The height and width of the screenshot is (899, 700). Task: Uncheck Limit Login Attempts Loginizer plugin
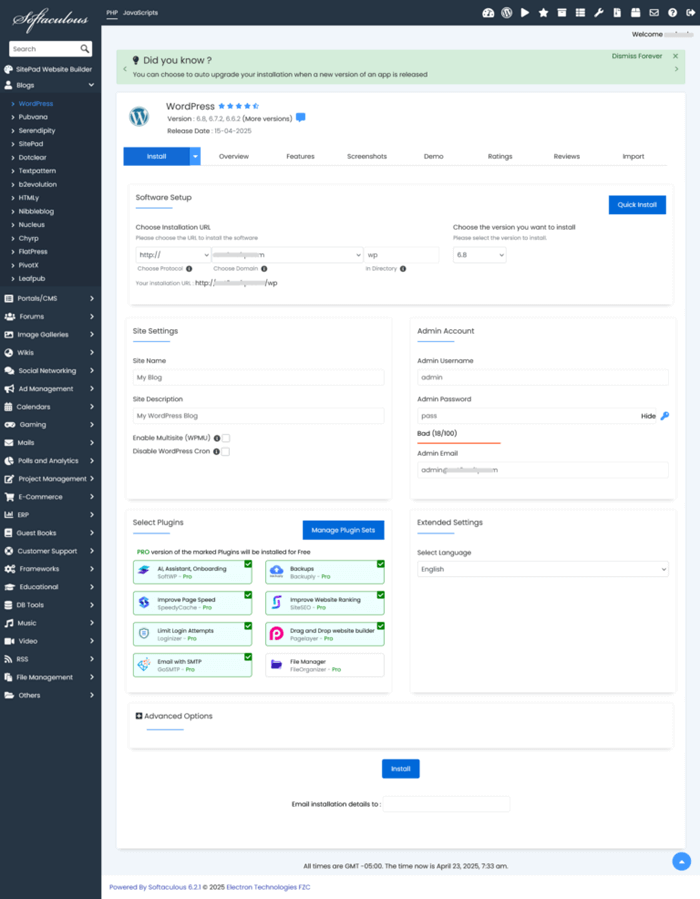[x=248, y=626]
